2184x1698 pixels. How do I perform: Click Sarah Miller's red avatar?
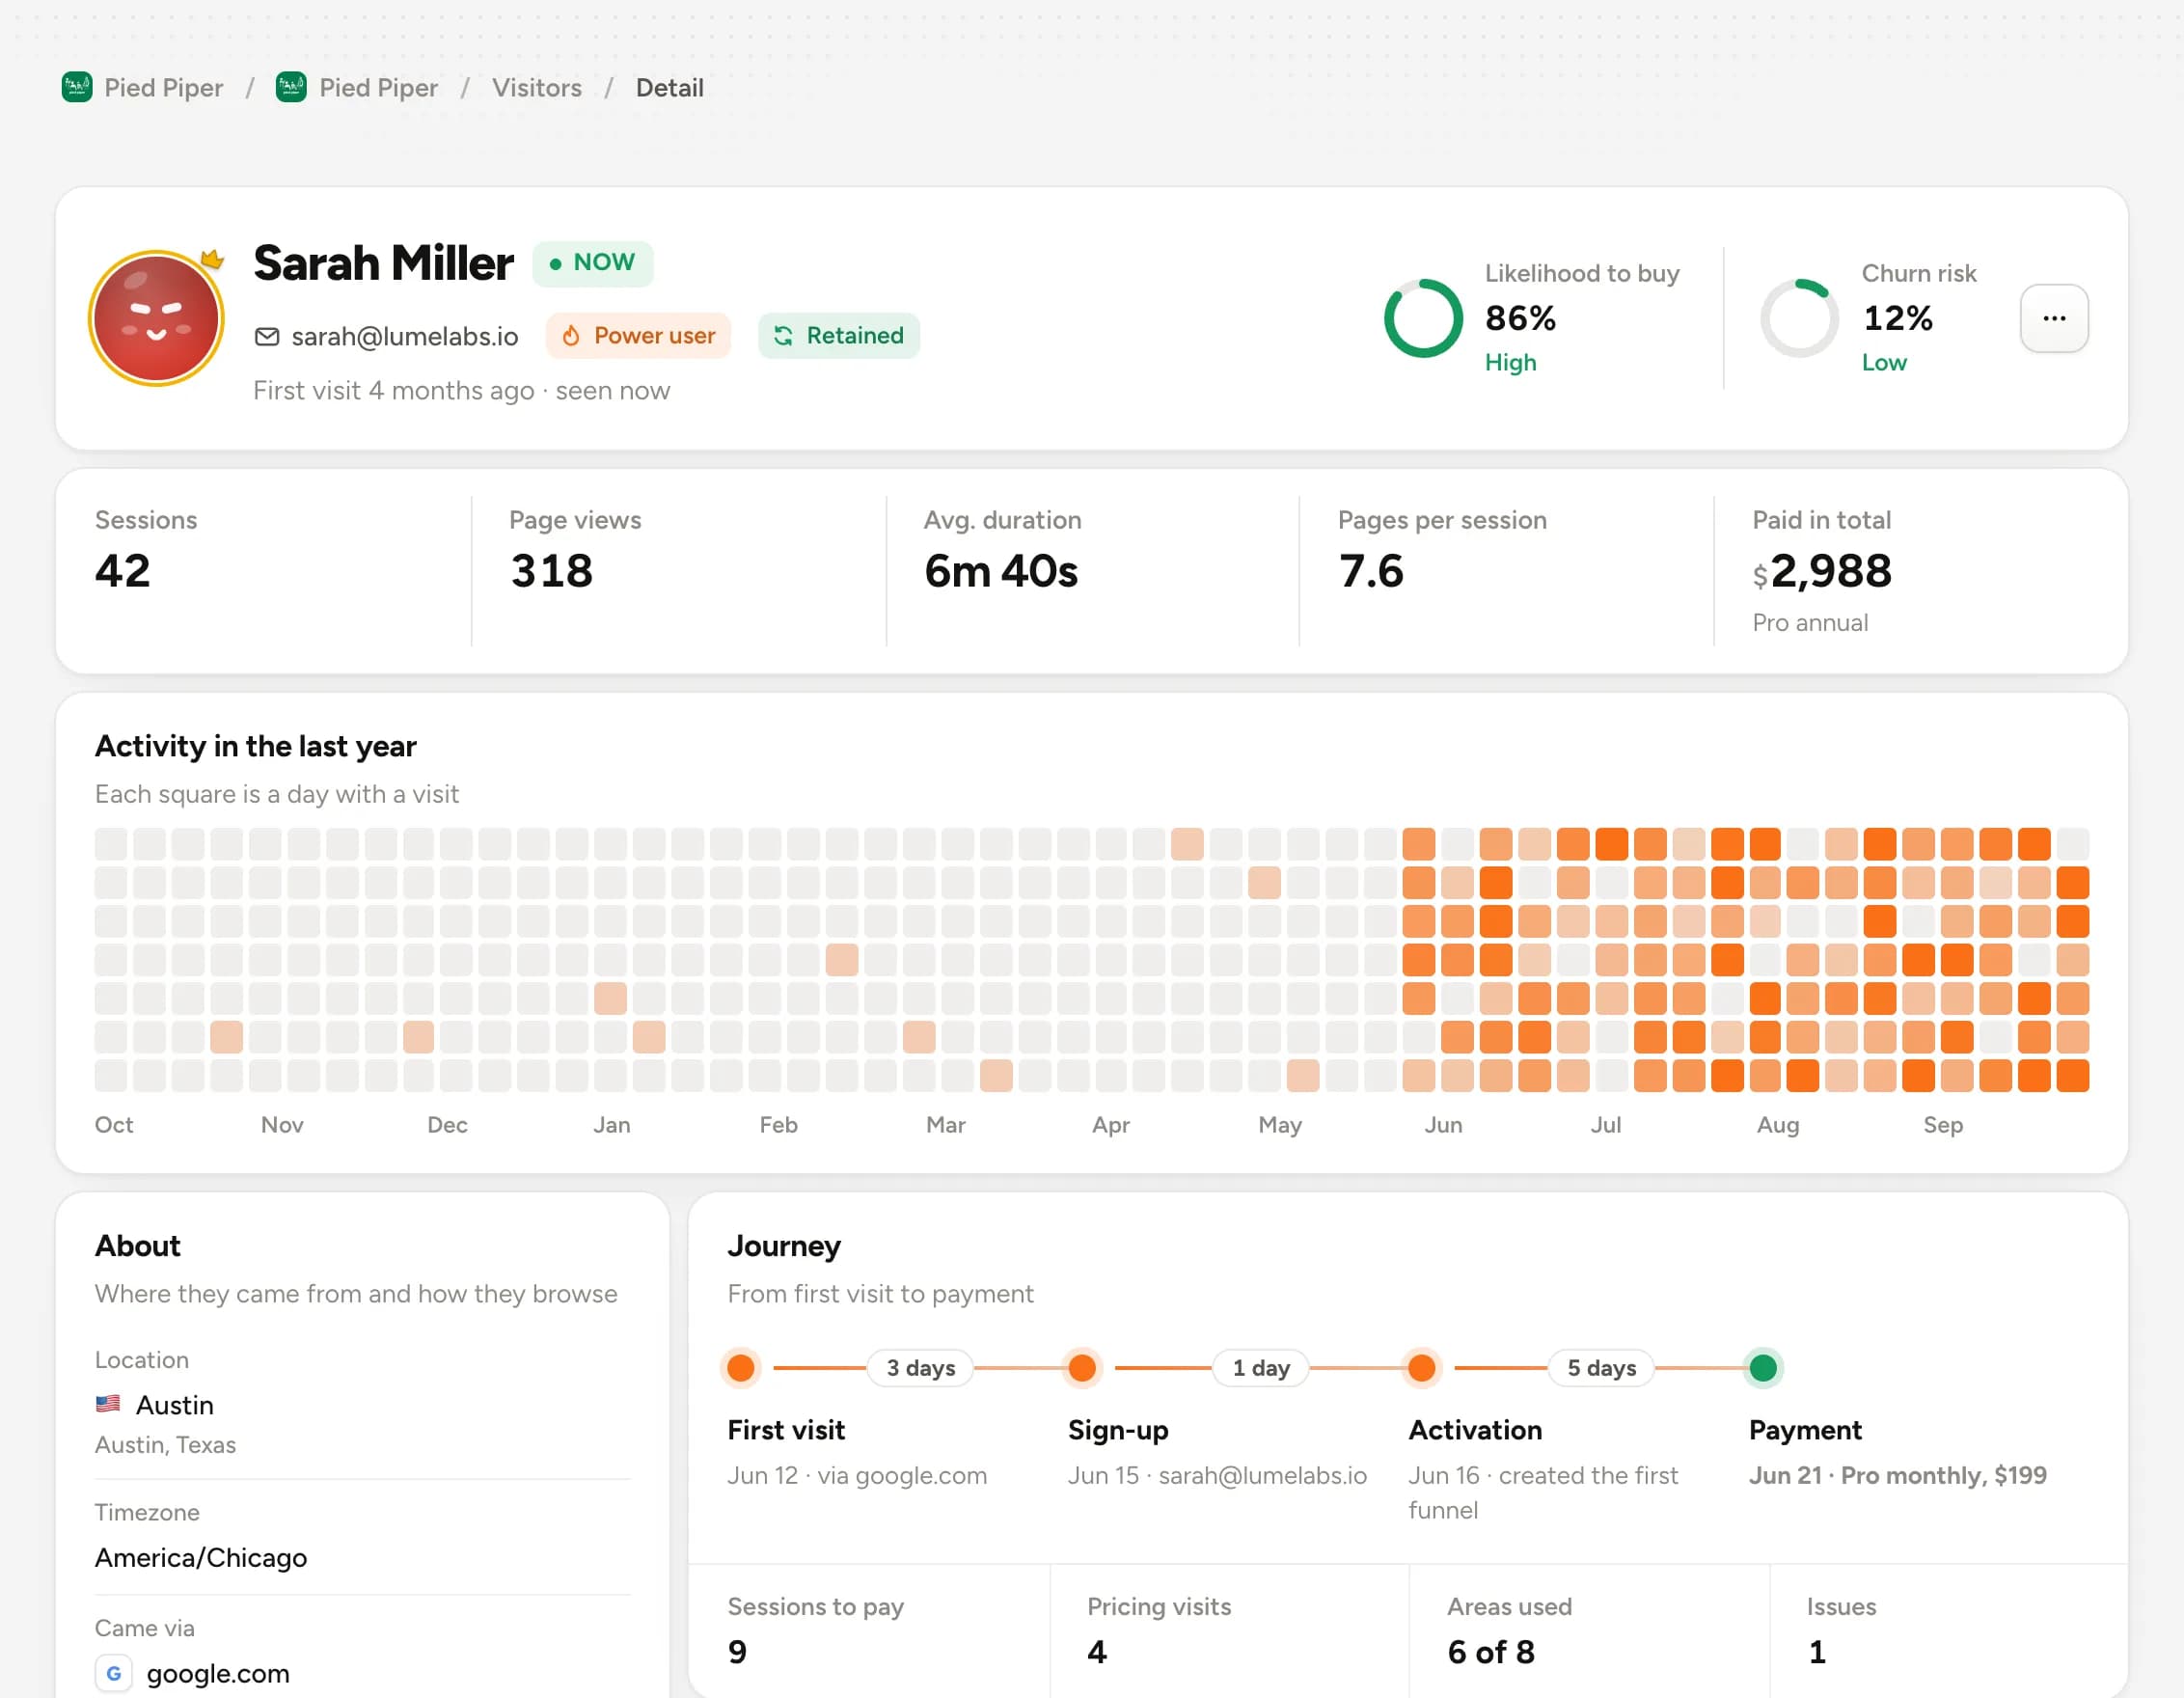pos(156,318)
